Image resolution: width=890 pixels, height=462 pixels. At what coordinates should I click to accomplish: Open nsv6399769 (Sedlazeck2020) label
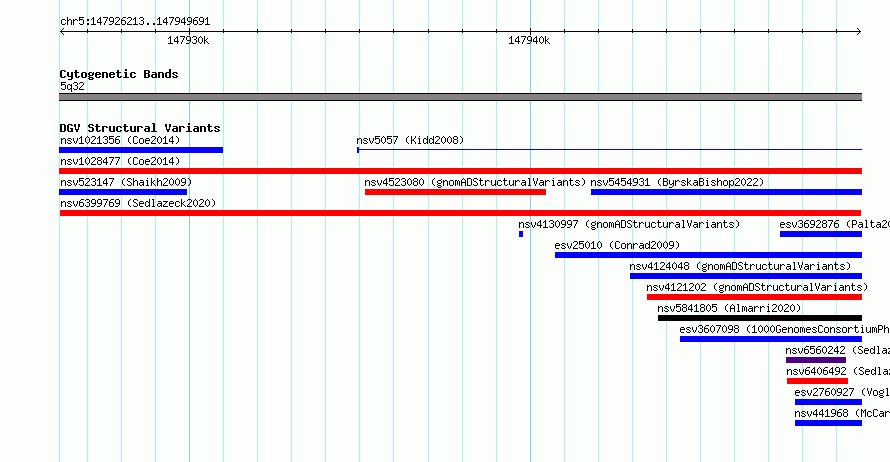click(138, 203)
